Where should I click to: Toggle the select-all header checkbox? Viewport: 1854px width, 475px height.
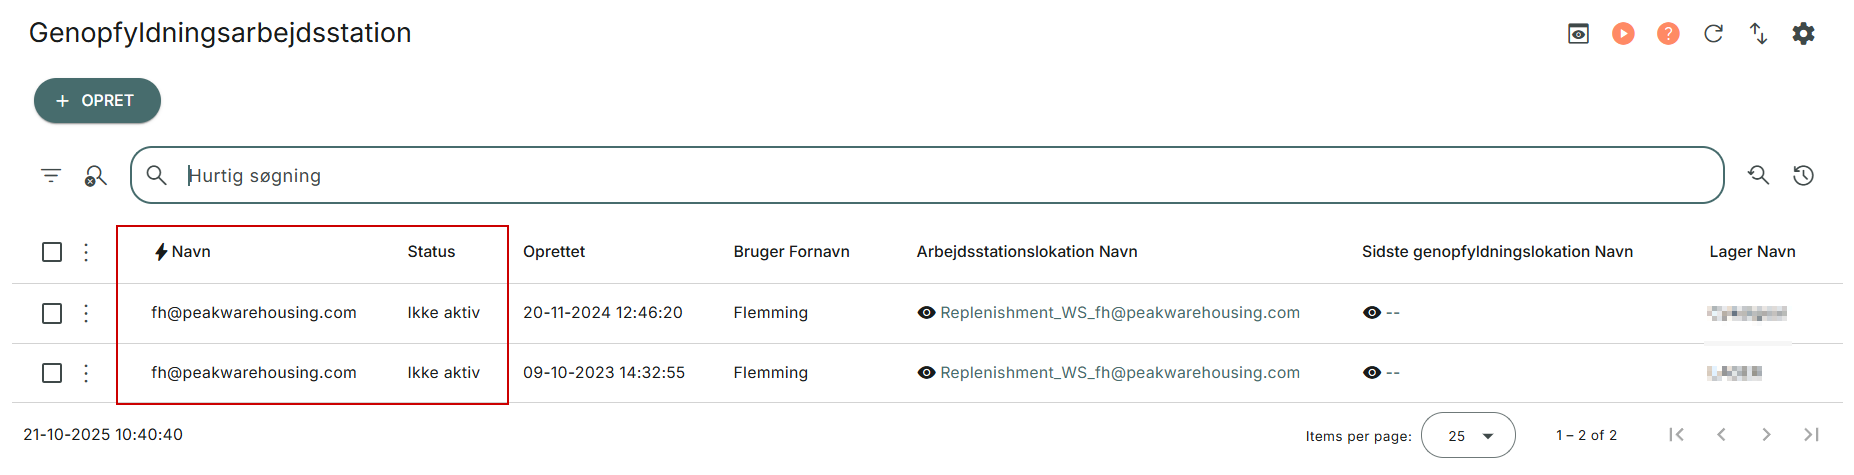(52, 252)
